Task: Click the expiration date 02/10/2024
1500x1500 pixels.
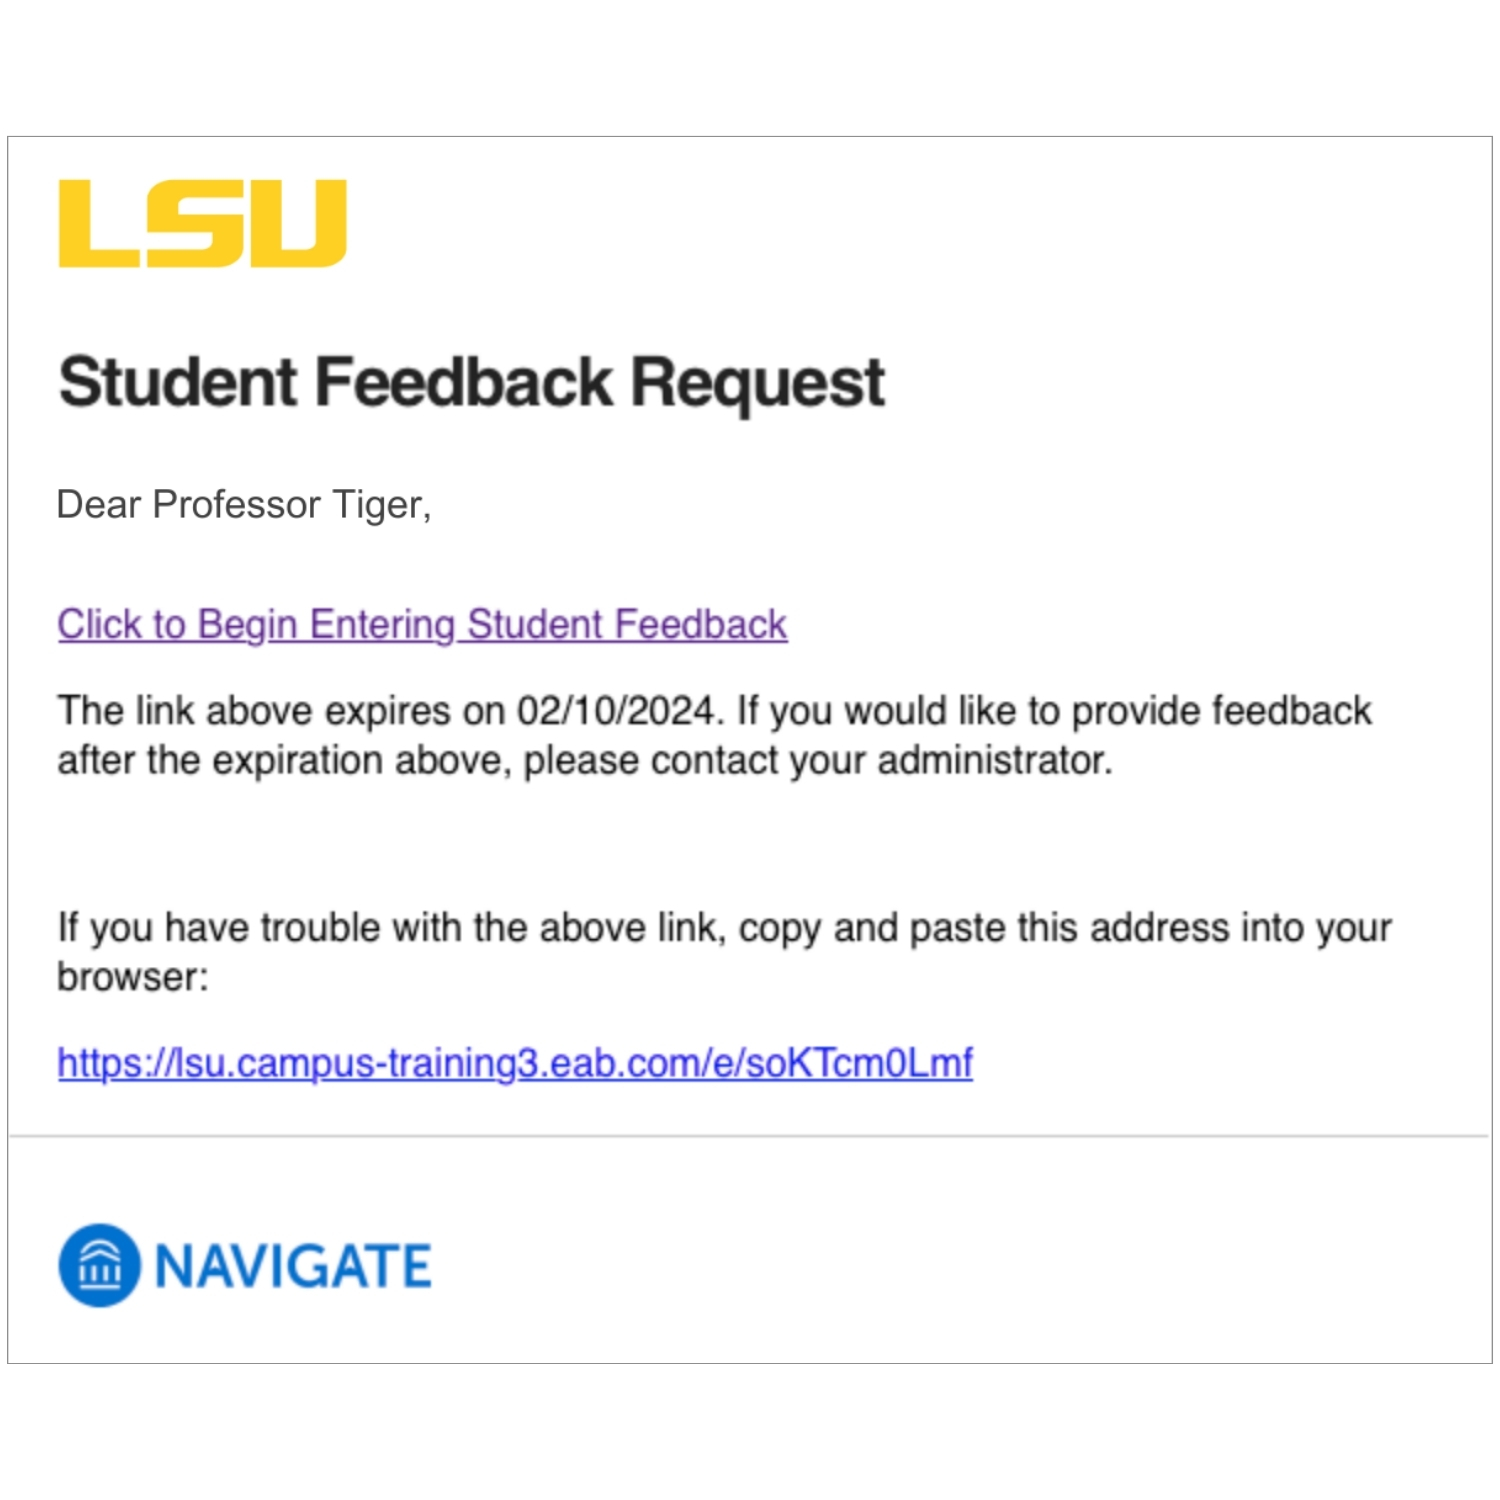Action: click(x=616, y=711)
